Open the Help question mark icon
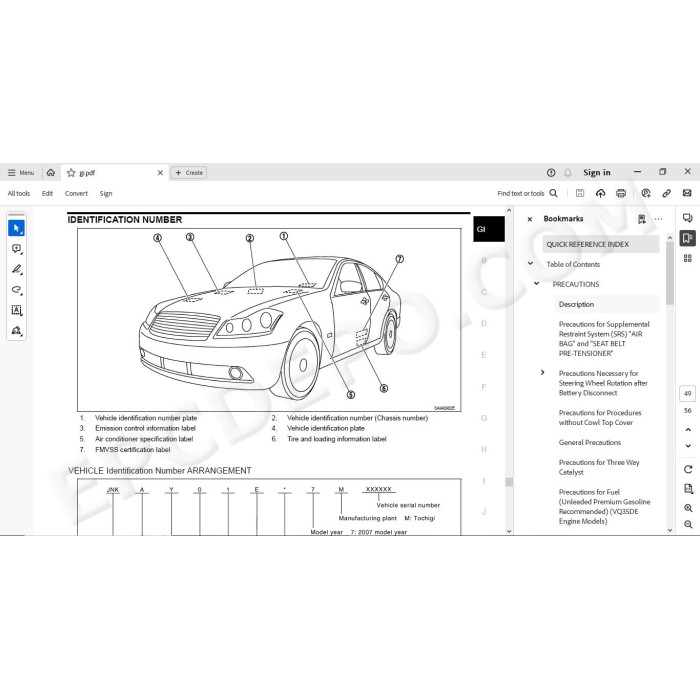Image resolution: width=700 pixels, height=700 pixels. pos(551,173)
